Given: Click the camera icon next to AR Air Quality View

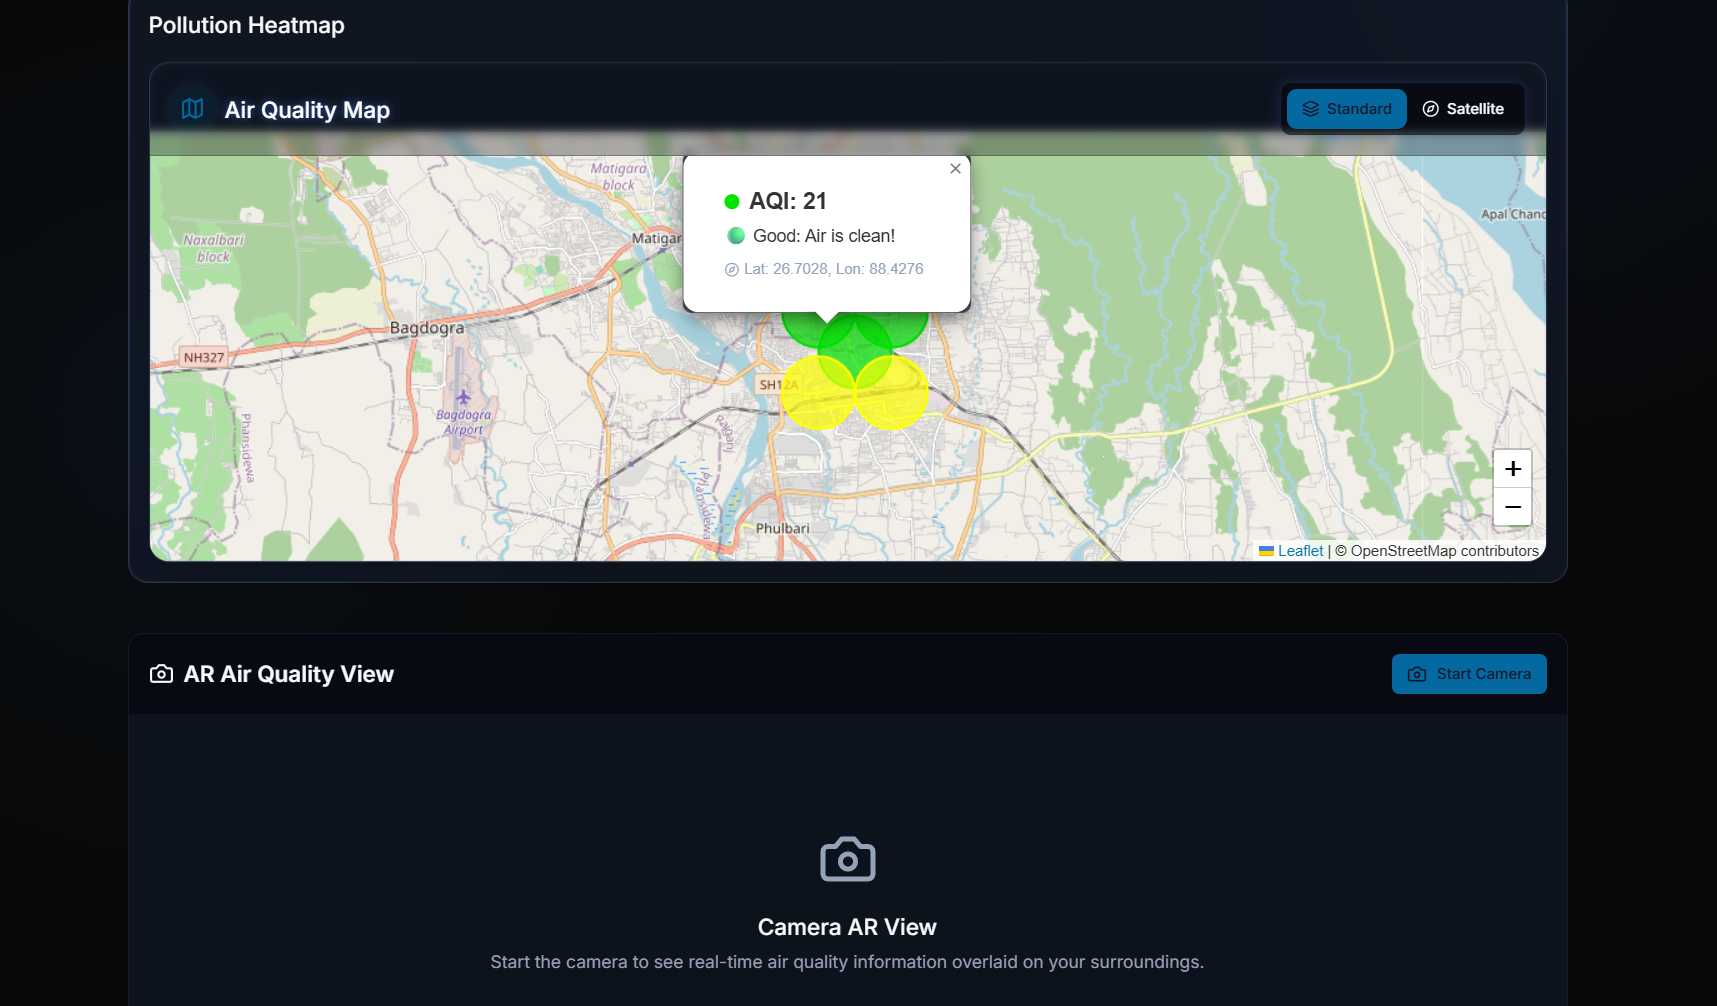Looking at the screenshot, I should click(161, 674).
